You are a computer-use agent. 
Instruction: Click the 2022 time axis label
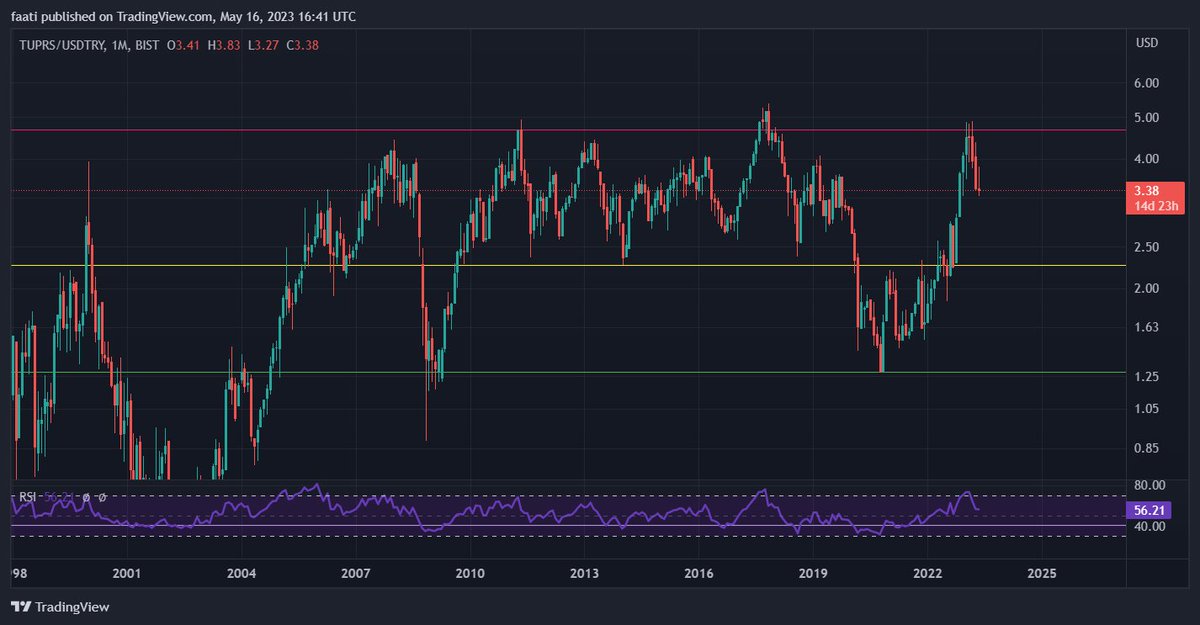[x=927, y=573]
